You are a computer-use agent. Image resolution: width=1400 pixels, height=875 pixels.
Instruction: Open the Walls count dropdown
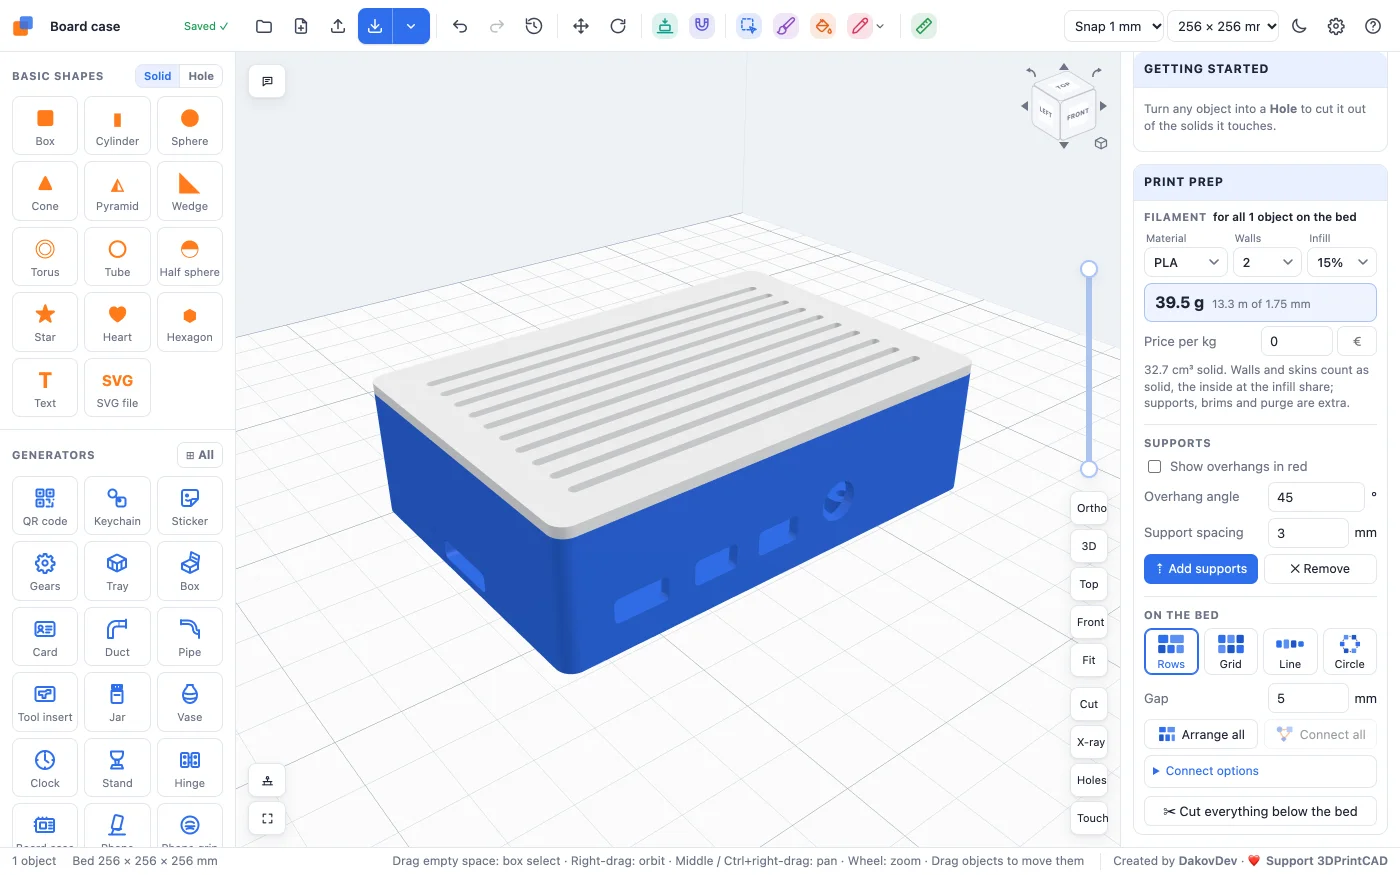click(x=1266, y=262)
